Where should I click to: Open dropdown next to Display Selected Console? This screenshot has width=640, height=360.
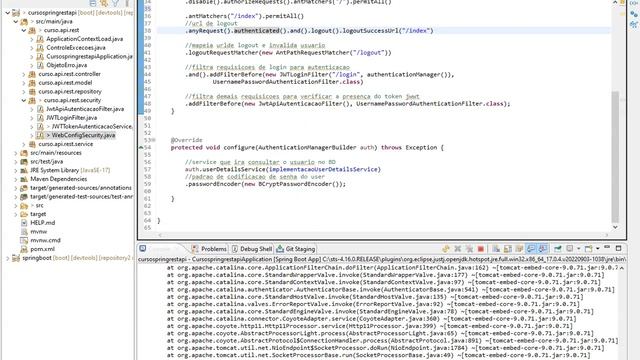pyautogui.click(x=578, y=249)
